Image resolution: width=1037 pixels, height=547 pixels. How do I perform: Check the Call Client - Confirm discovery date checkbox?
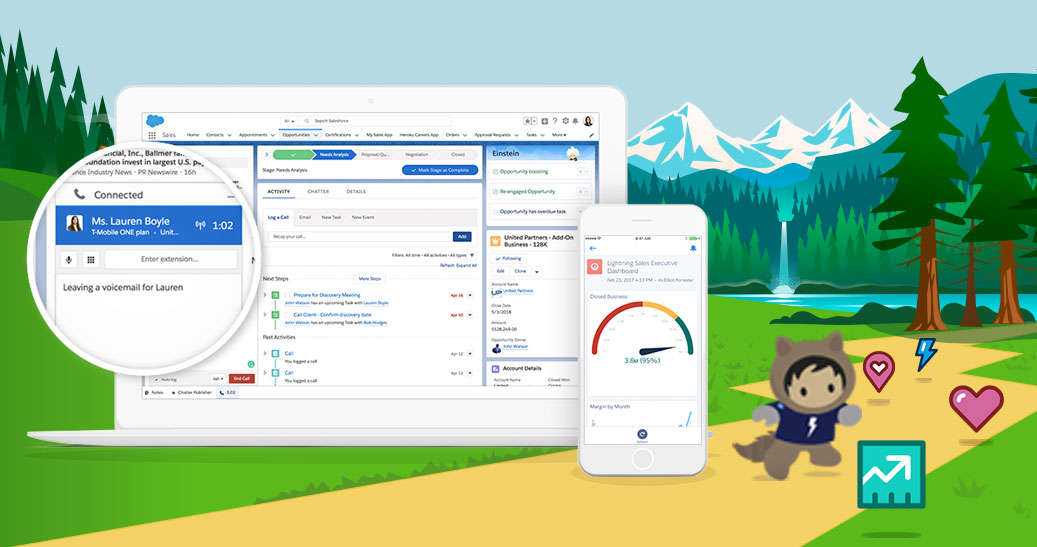[x=288, y=315]
